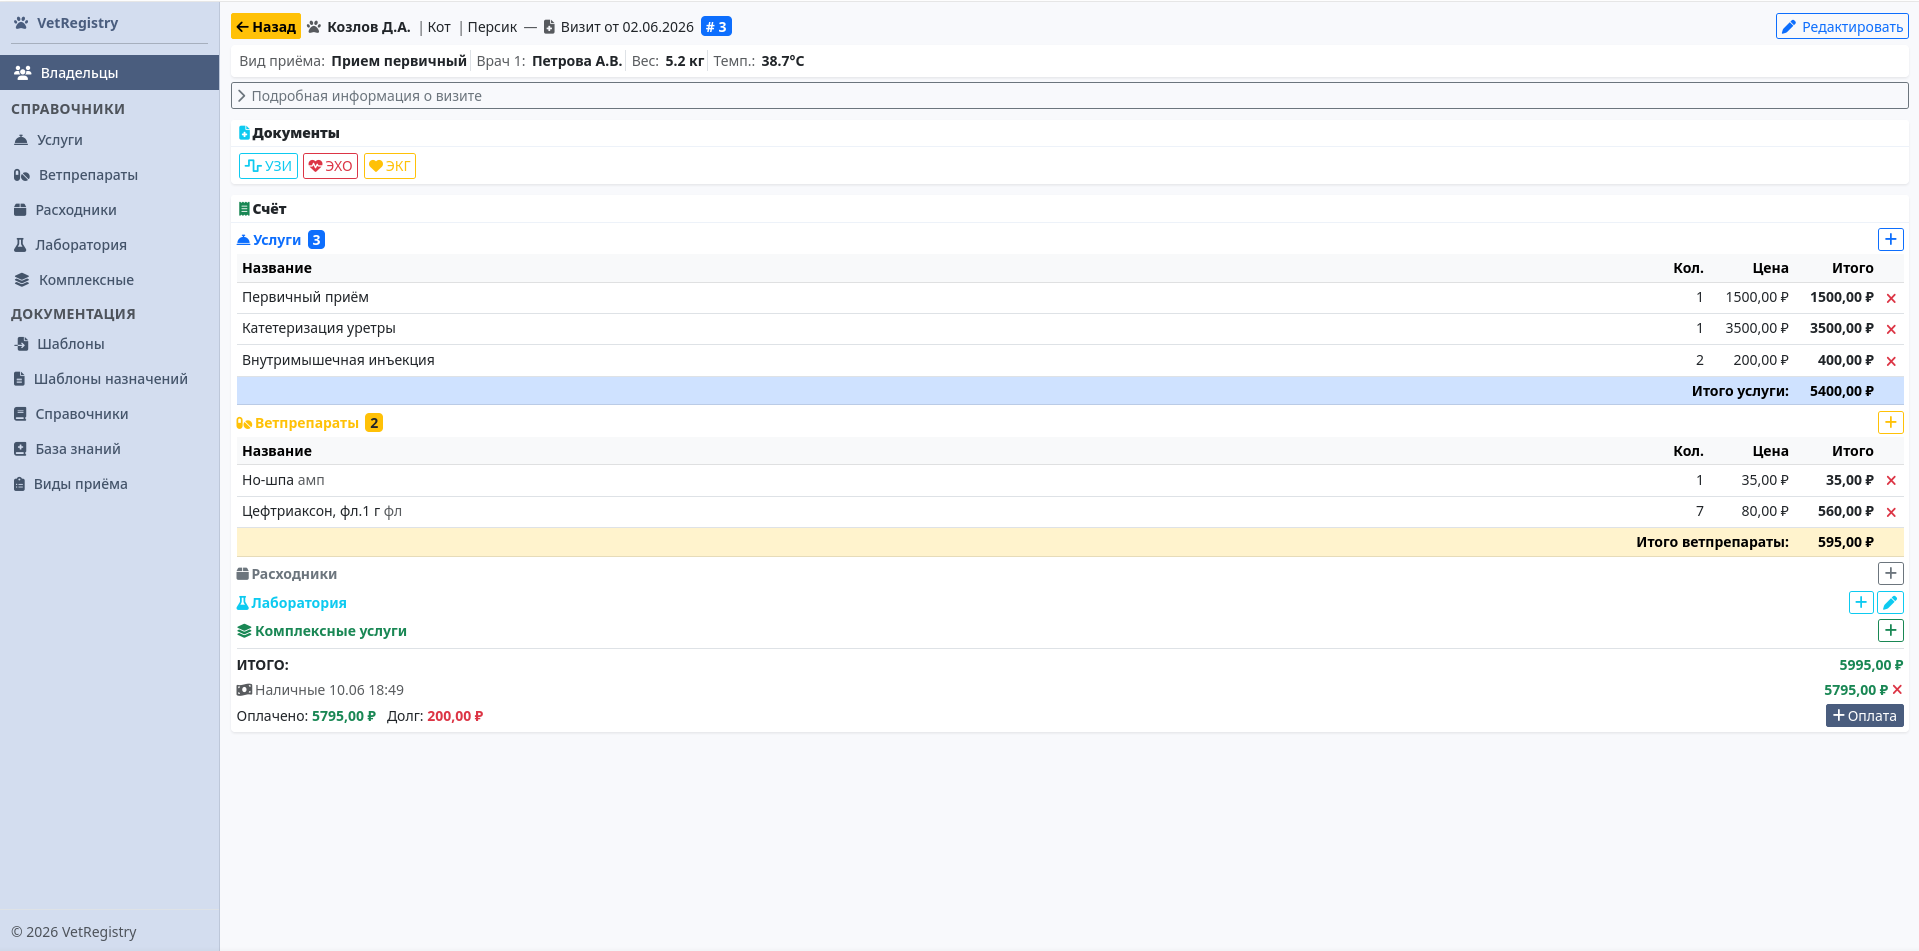Add a consumable with plus icon

[x=1890, y=573]
